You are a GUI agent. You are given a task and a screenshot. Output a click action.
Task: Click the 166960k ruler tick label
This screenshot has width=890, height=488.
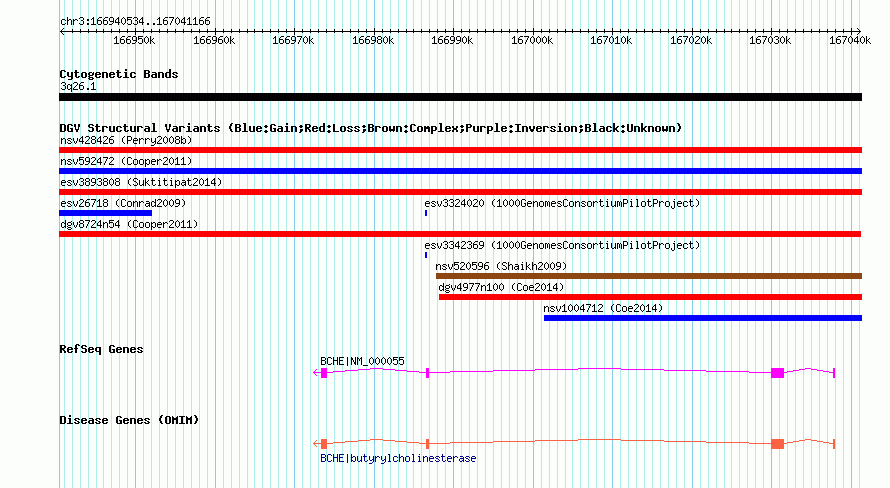[x=214, y=40]
